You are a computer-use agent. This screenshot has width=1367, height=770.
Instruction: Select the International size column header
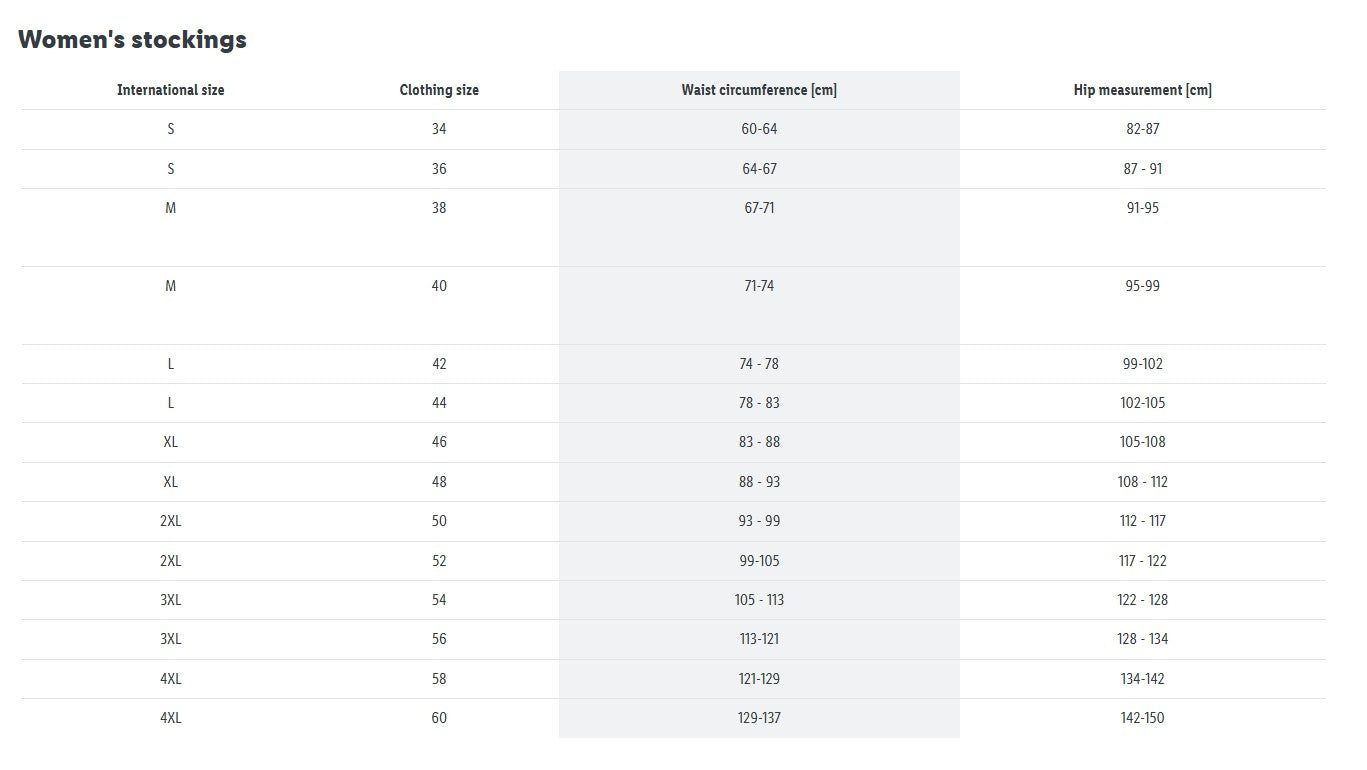[x=171, y=90]
